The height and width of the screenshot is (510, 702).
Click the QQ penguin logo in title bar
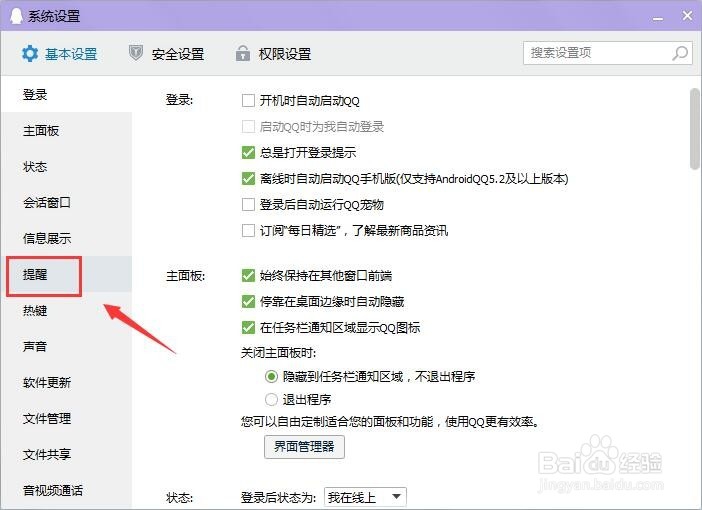click(16, 16)
